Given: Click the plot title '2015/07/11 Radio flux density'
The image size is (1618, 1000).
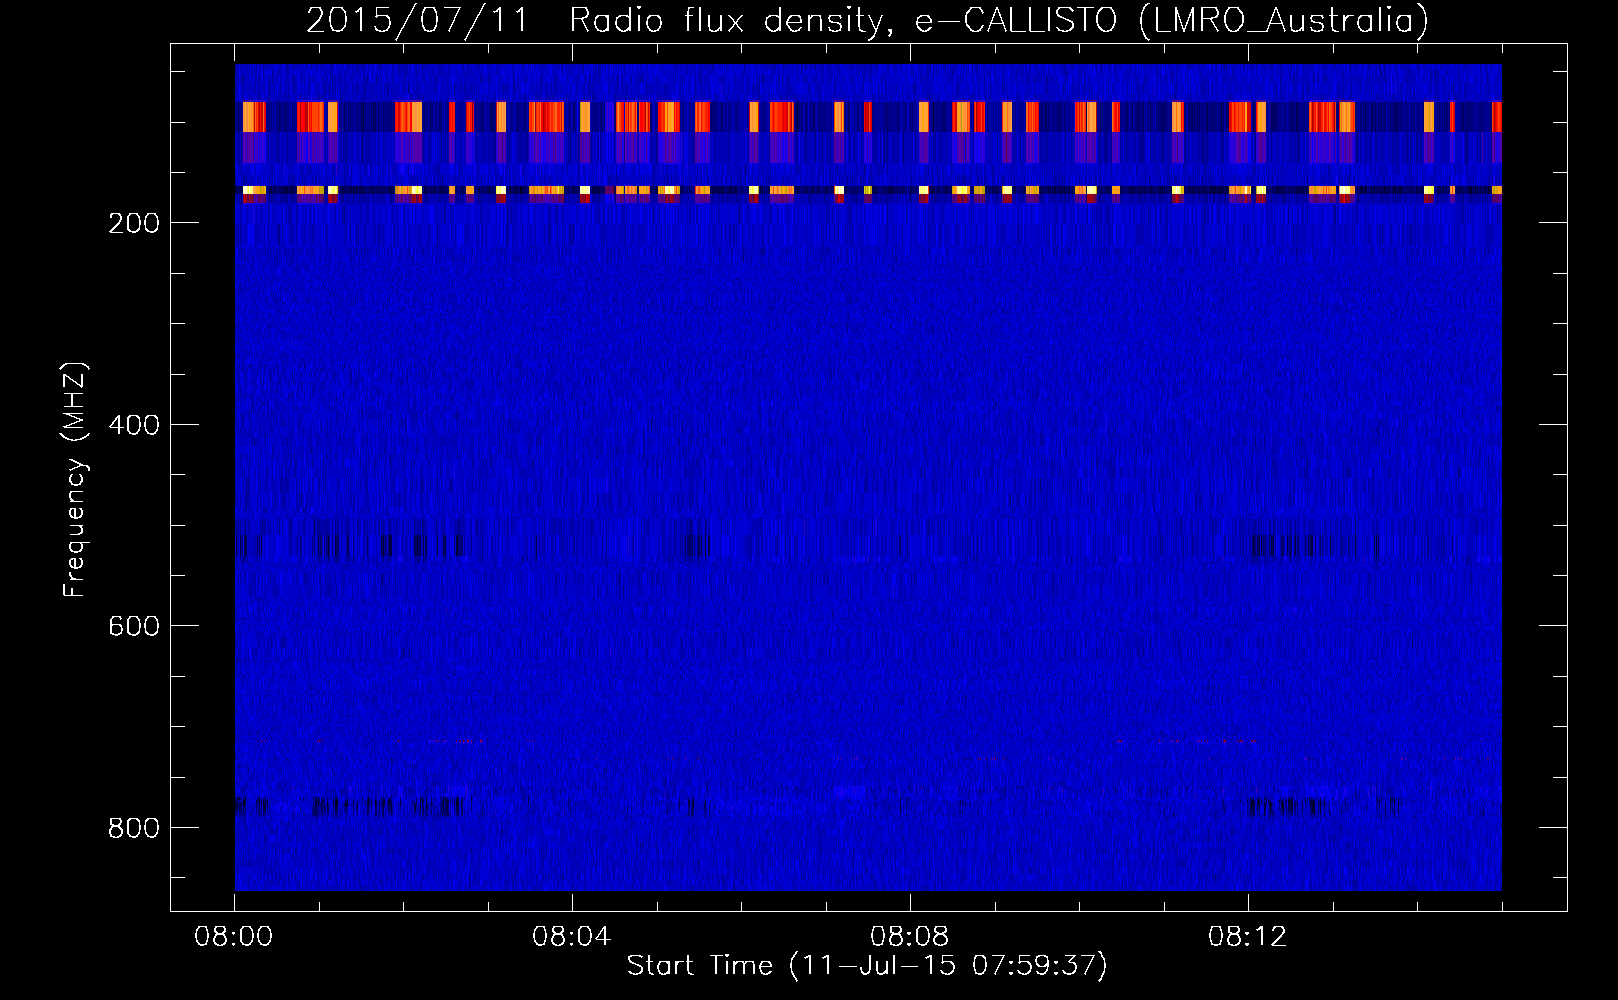Looking at the screenshot, I should click(867, 20).
